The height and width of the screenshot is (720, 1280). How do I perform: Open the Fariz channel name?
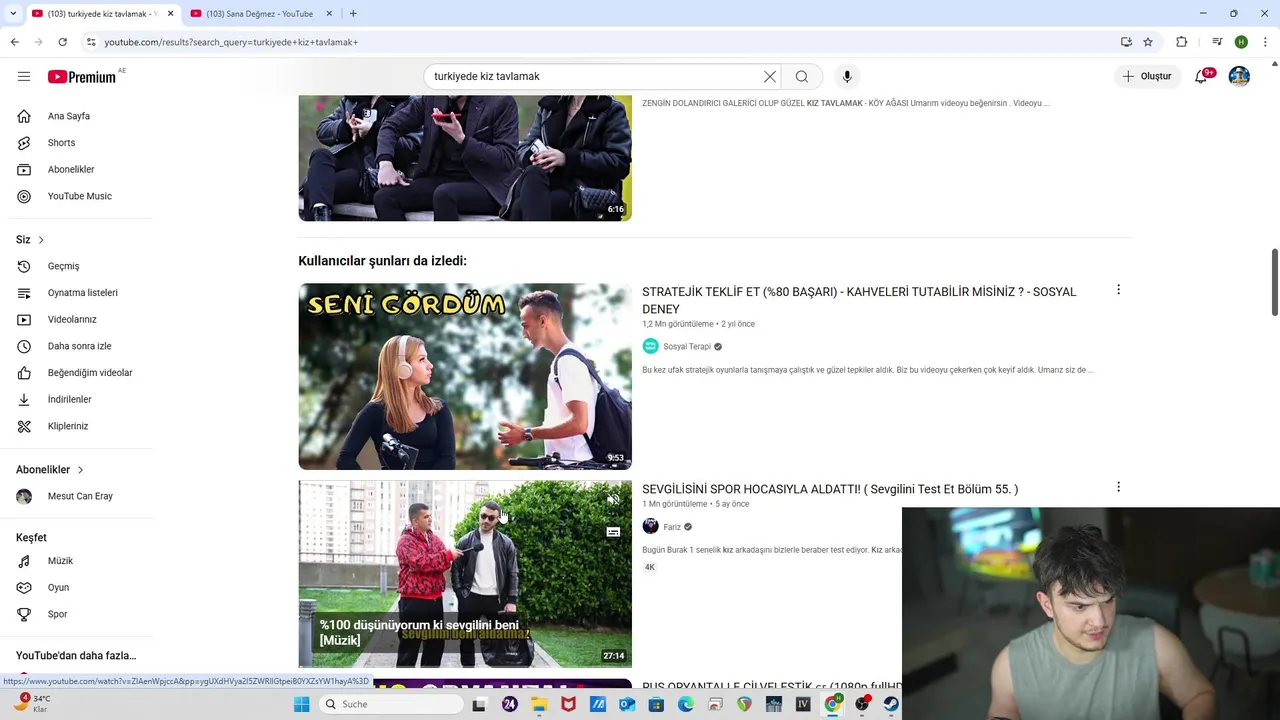click(x=672, y=527)
